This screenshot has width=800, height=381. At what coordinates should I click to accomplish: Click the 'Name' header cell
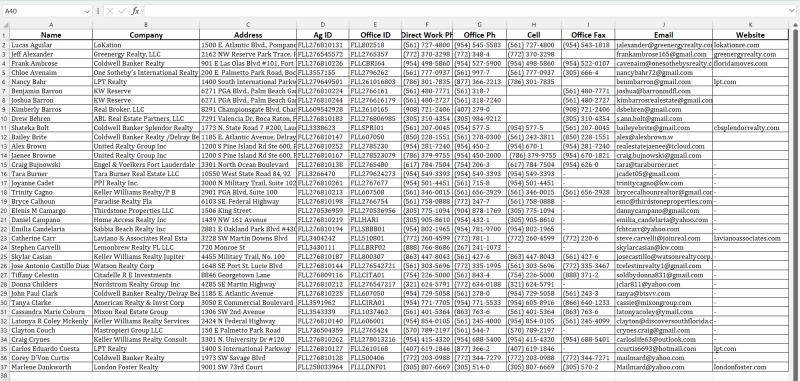click(x=51, y=35)
